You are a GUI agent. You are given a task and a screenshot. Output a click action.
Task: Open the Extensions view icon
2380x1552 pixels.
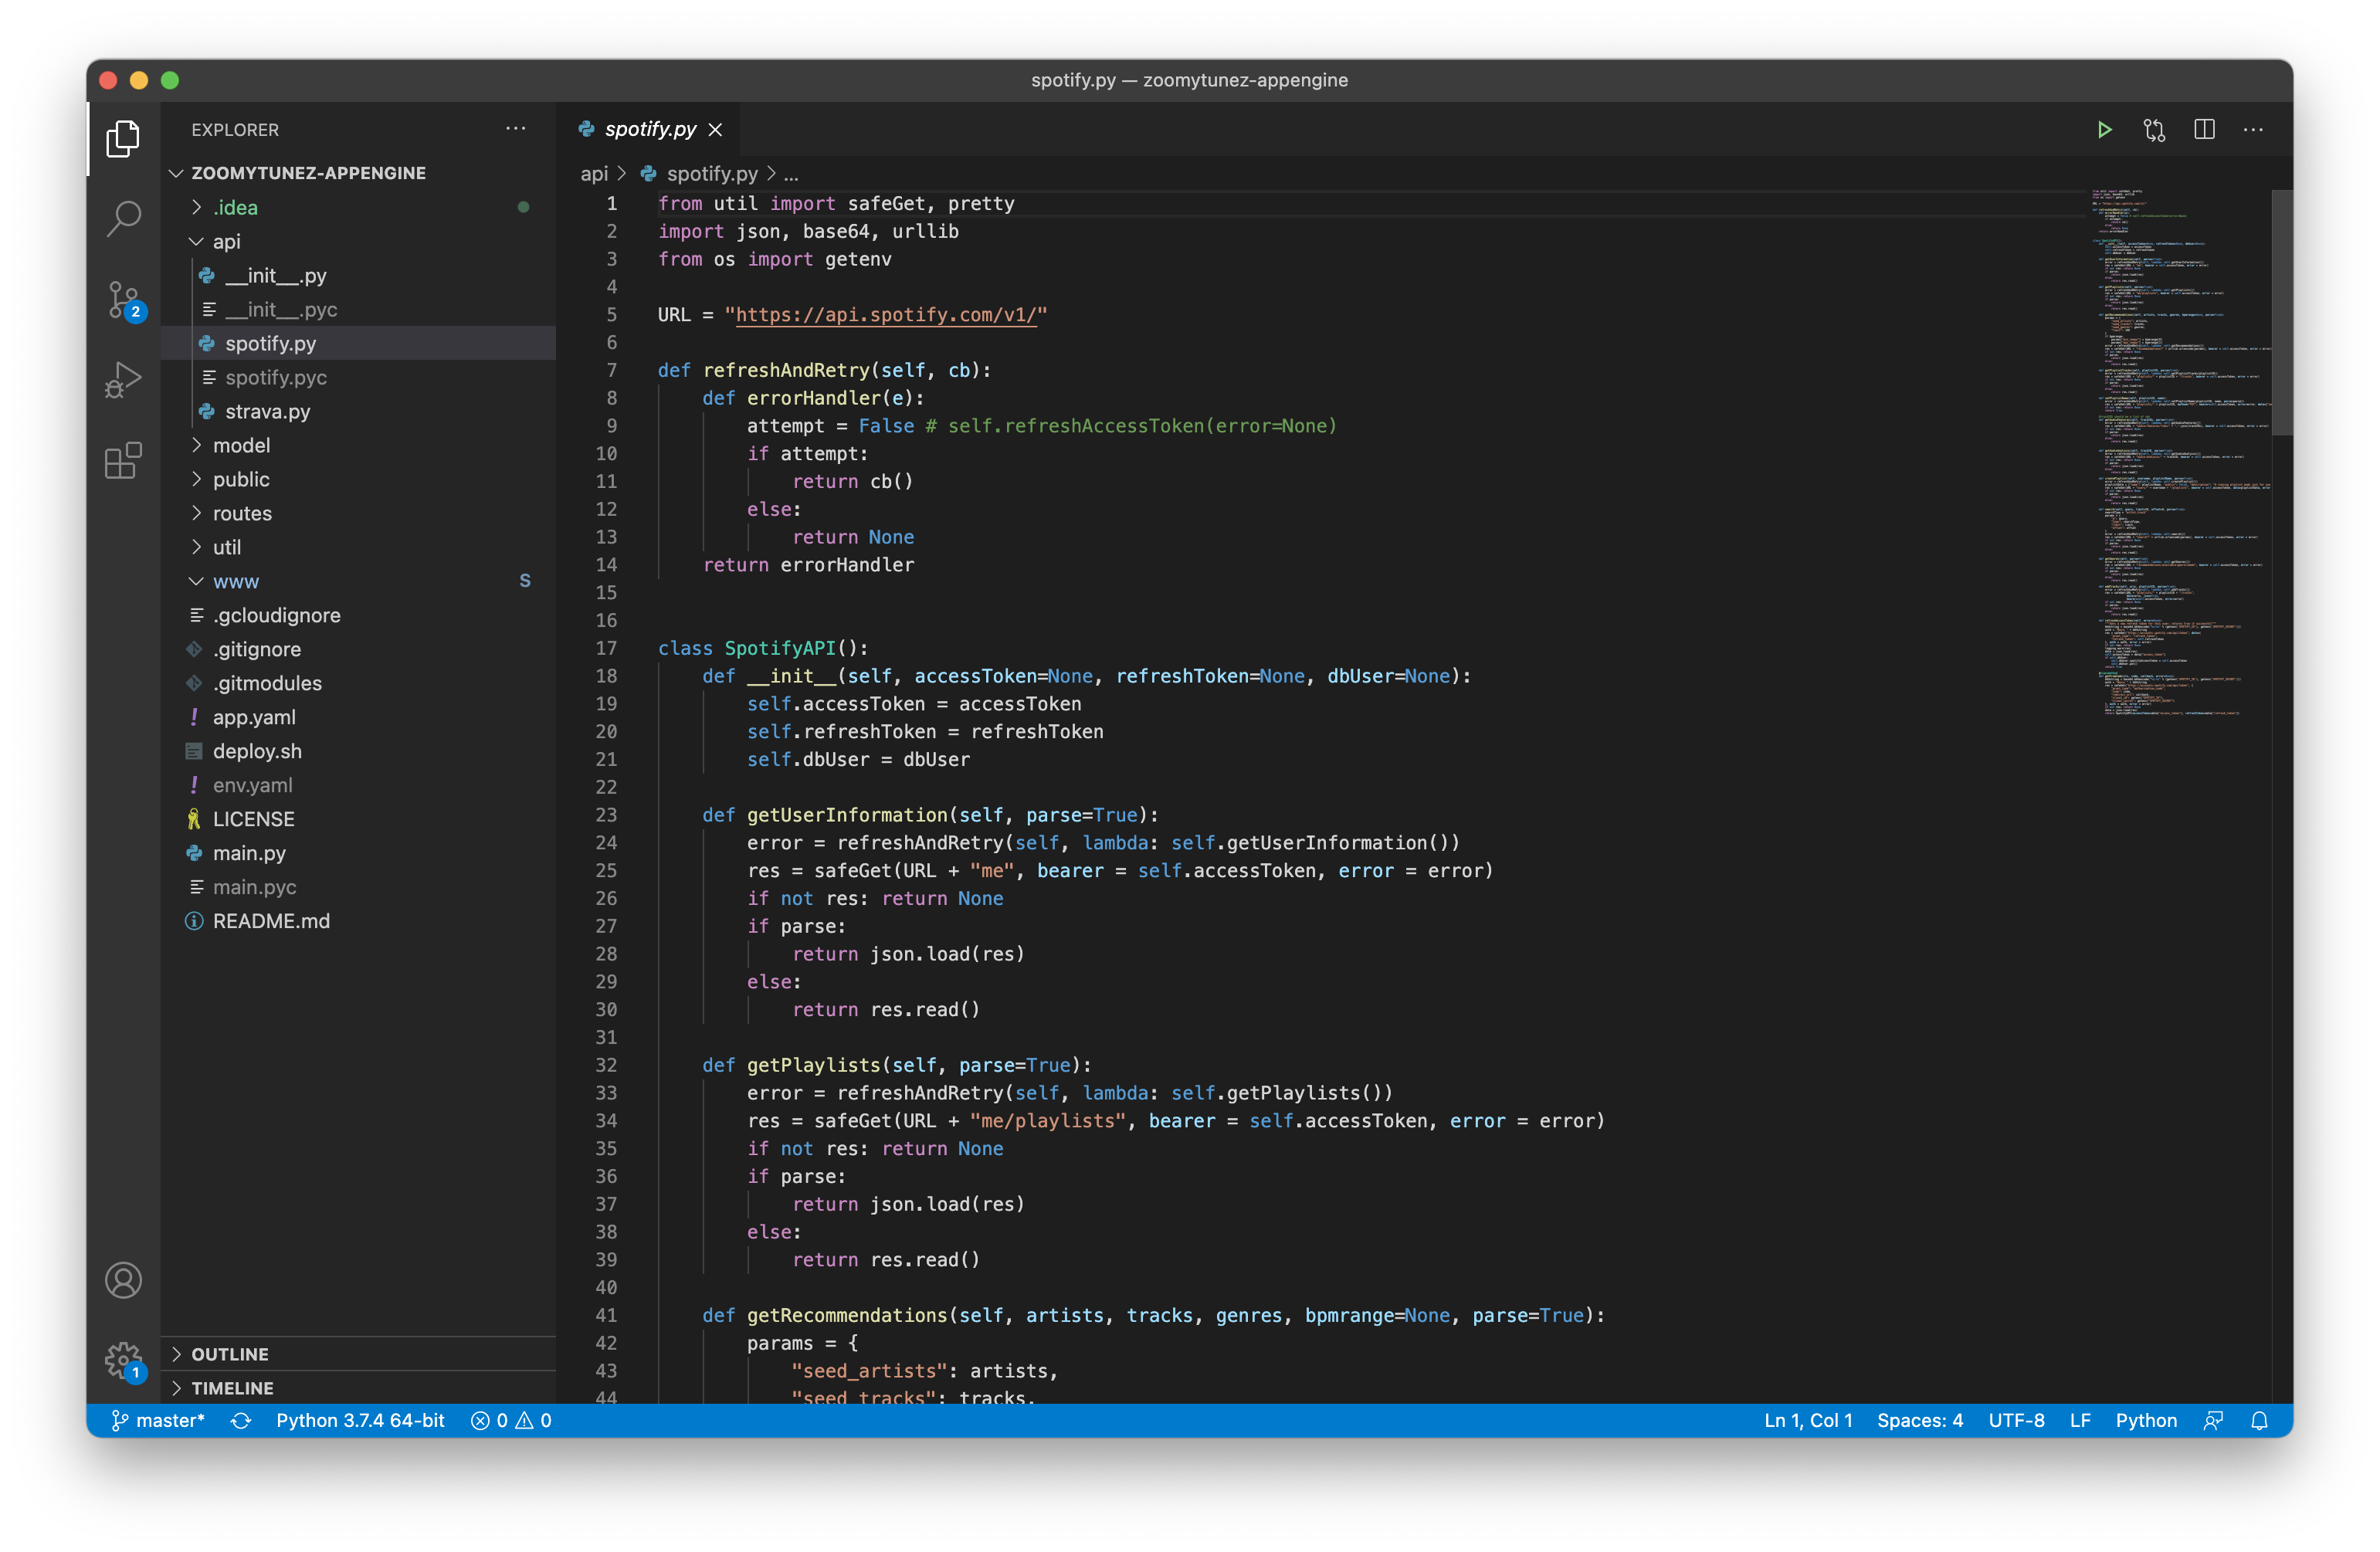(x=123, y=461)
